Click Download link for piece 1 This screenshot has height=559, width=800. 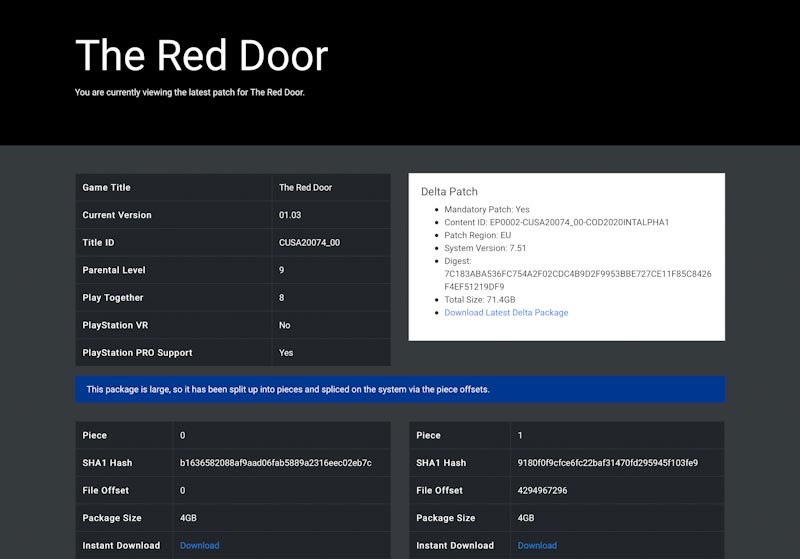coord(537,545)
